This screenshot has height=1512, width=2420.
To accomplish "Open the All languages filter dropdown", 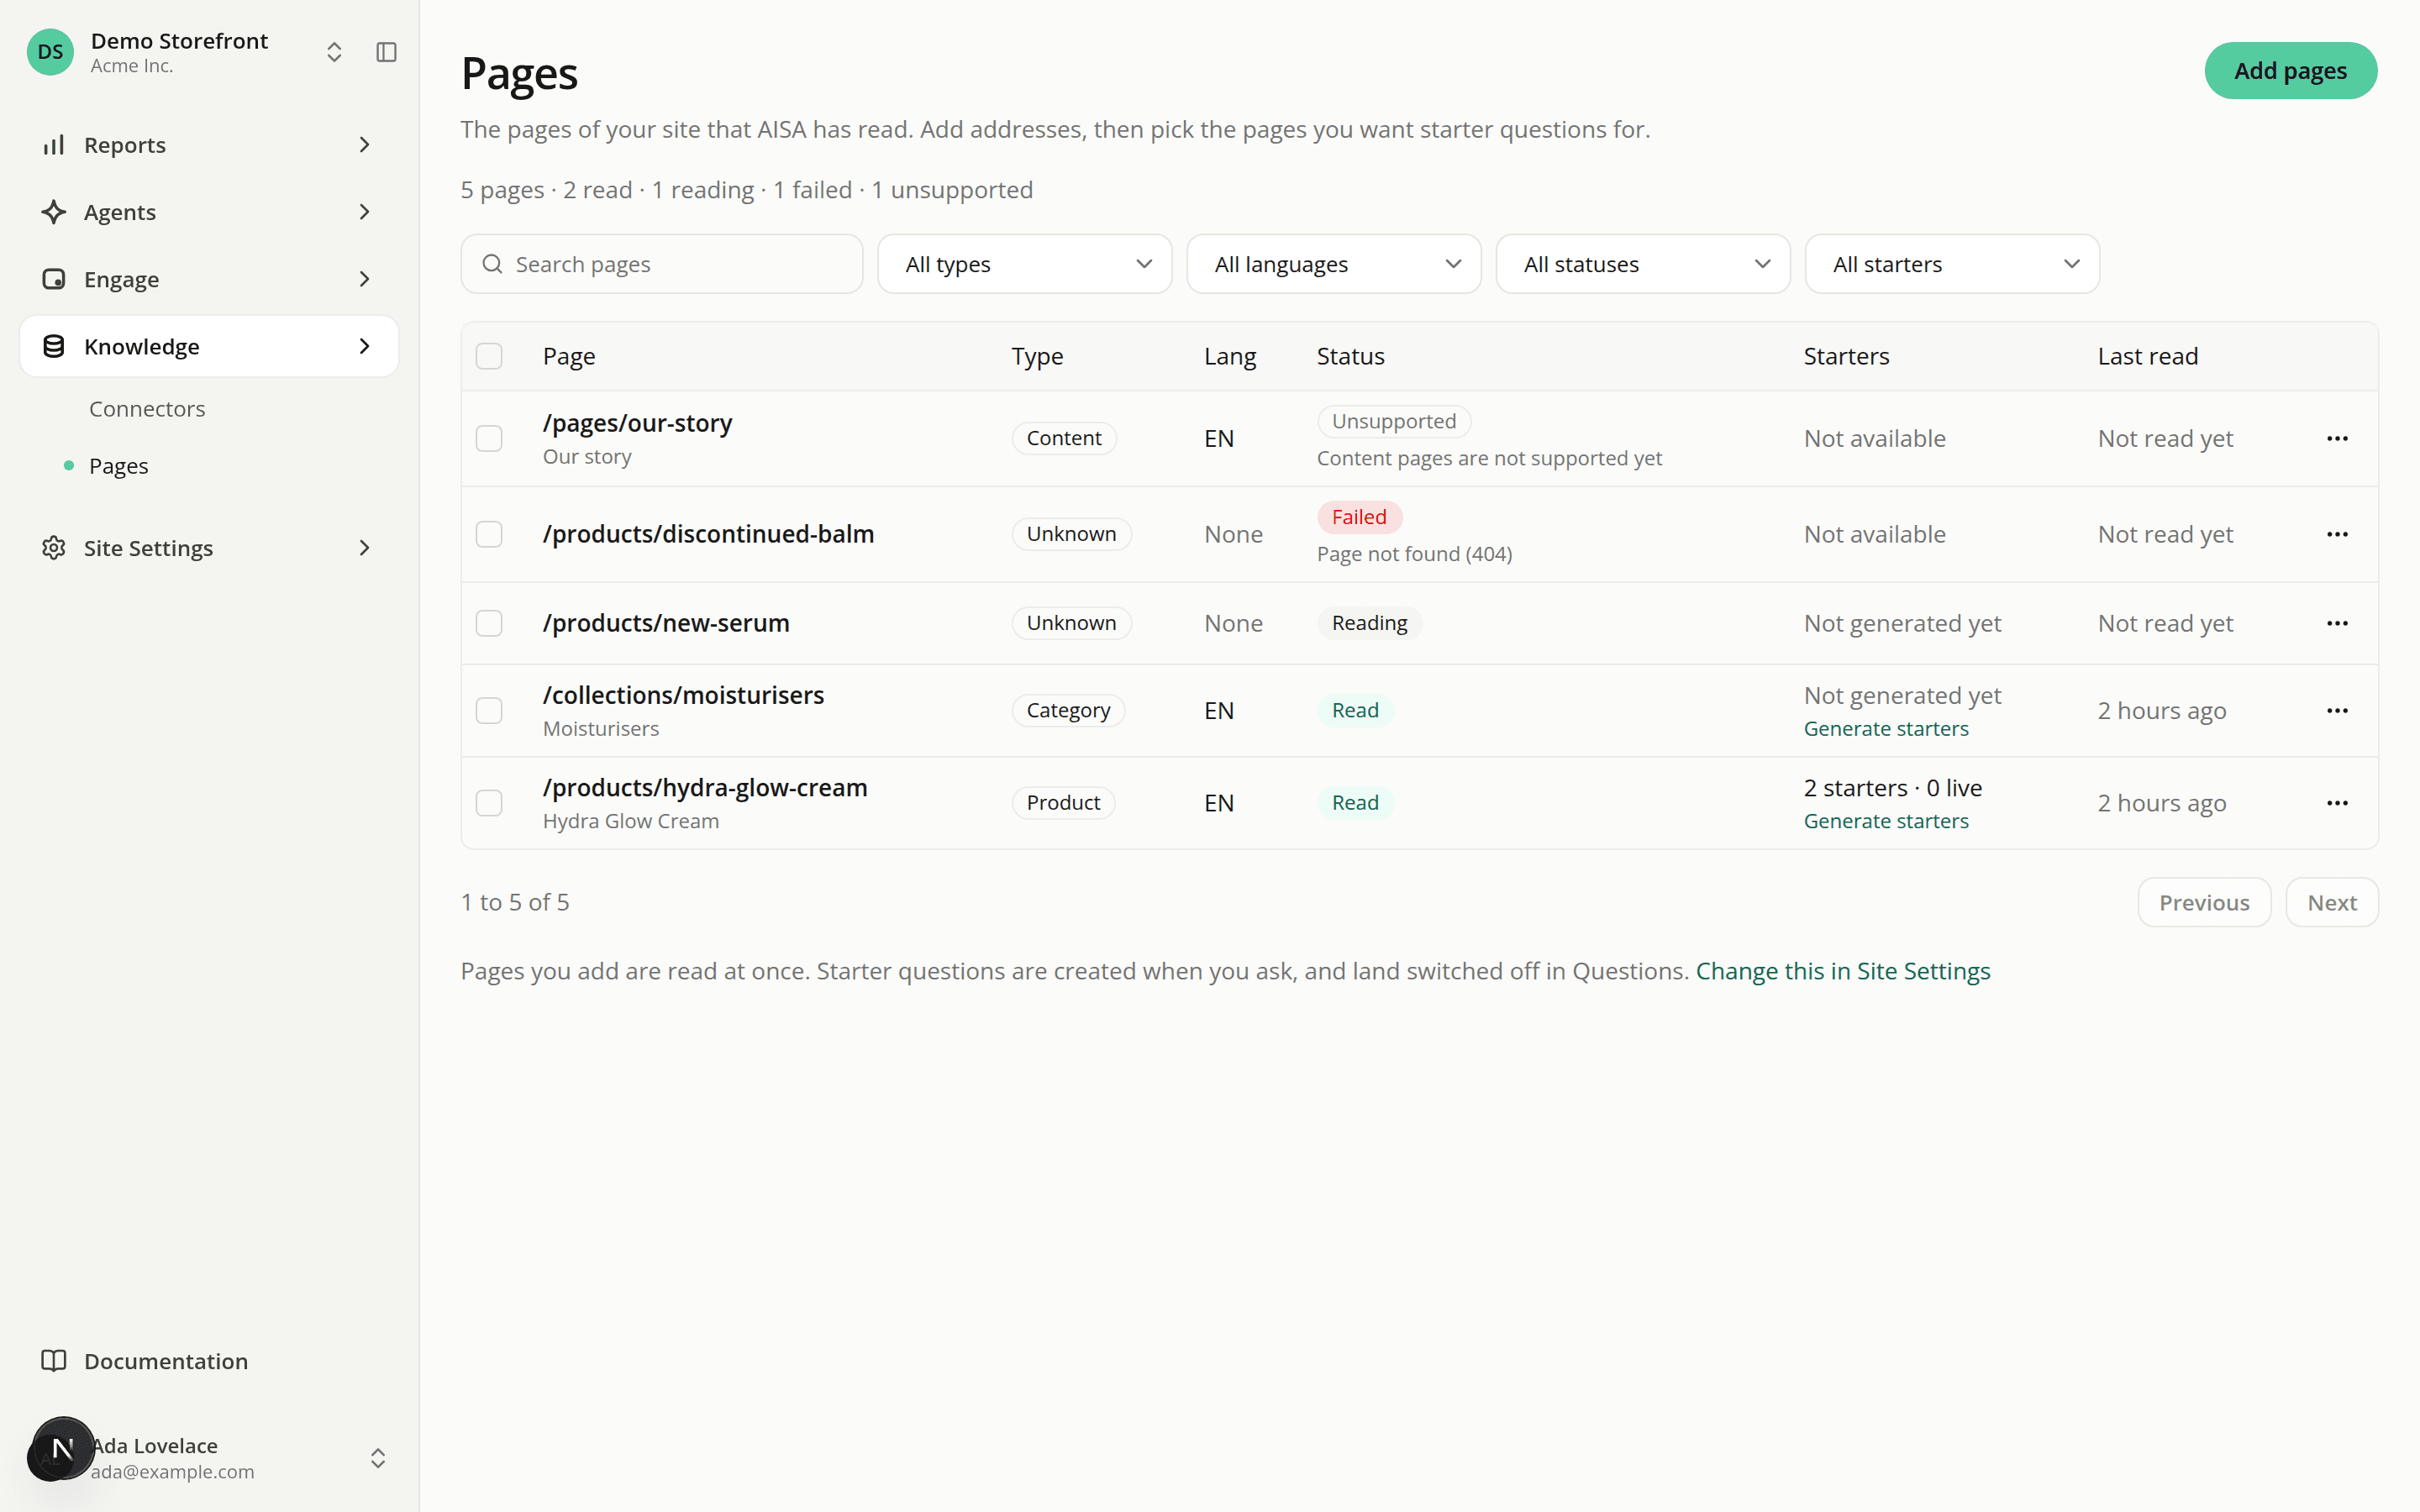I will pyautogui.click(x=1333, y=264).
